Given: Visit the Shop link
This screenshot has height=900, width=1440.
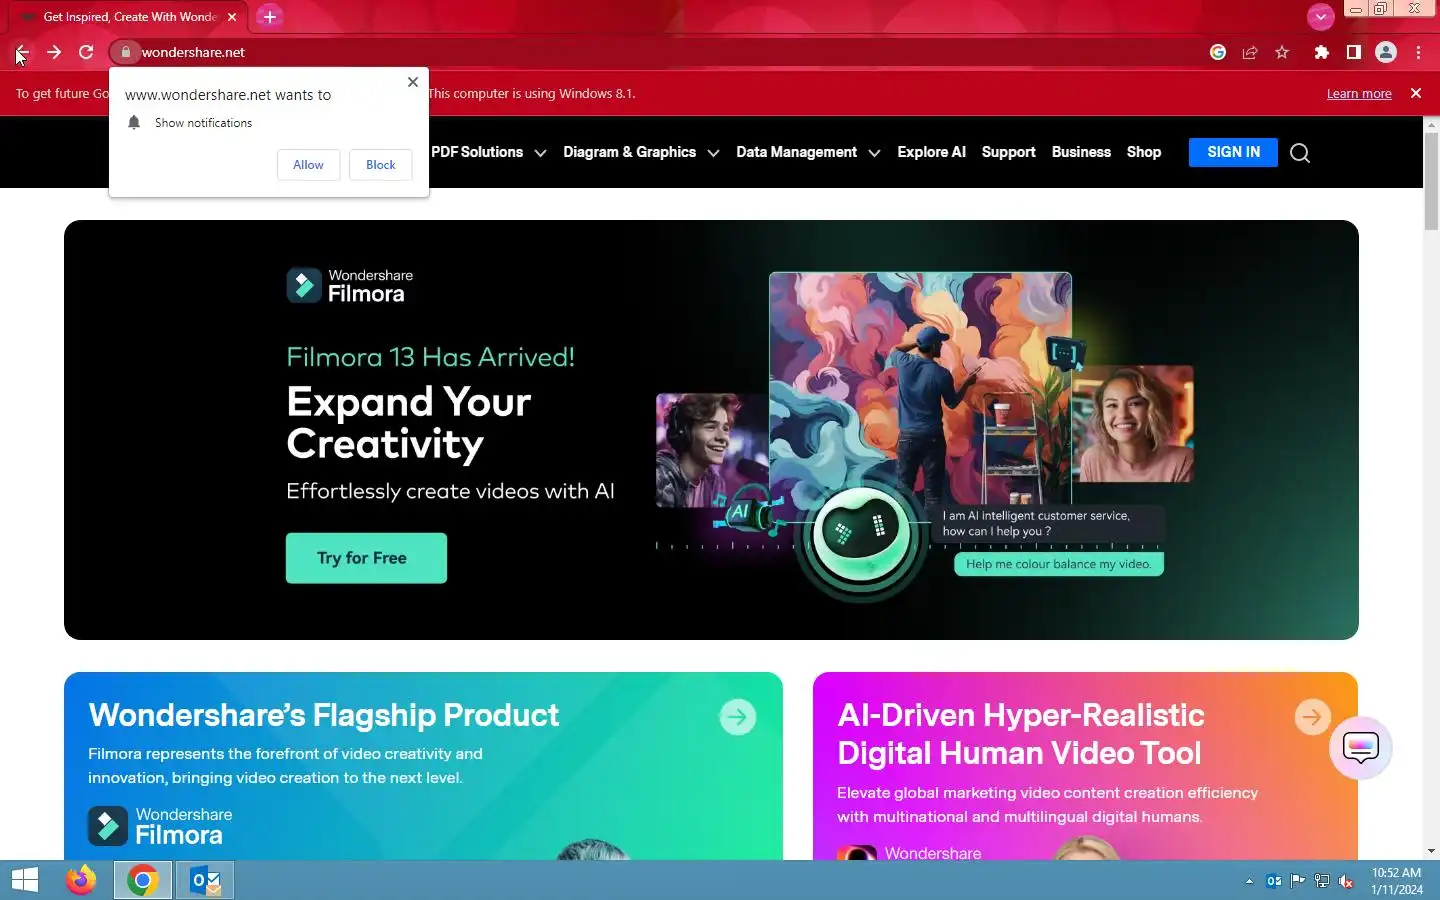Looking at the screenshot, I should [x=1144, y=152].
